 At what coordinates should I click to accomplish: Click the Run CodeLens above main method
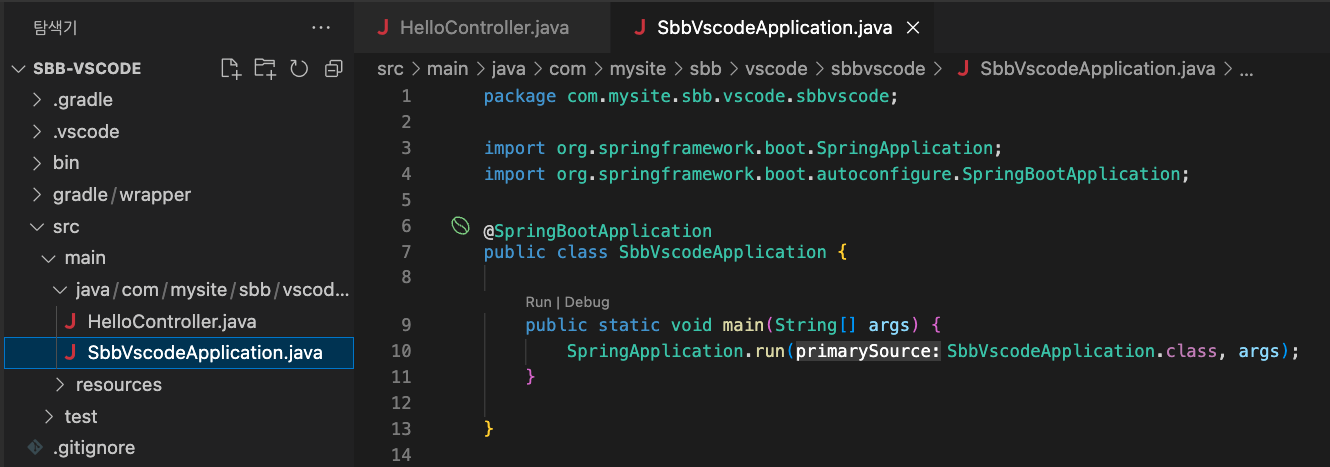(538, 302)
